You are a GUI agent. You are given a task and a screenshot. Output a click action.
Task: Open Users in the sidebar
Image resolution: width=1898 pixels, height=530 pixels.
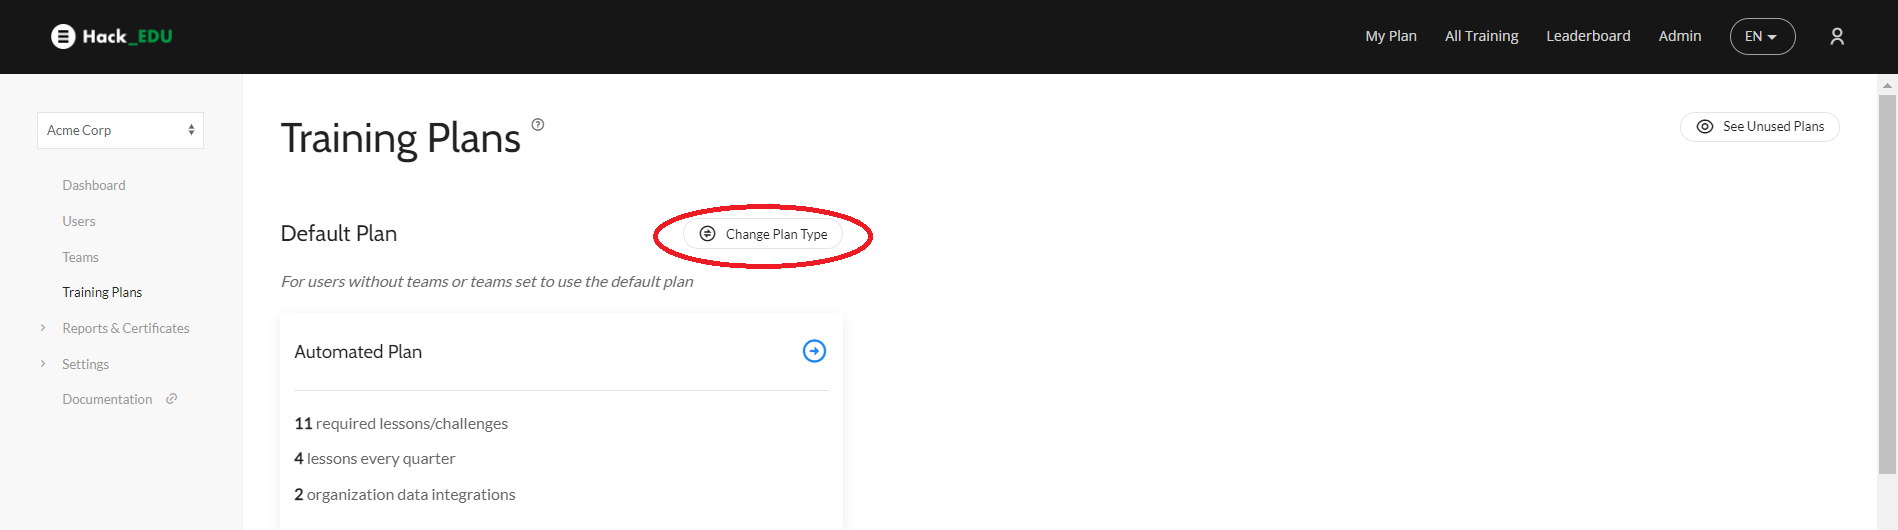point(79,221)
